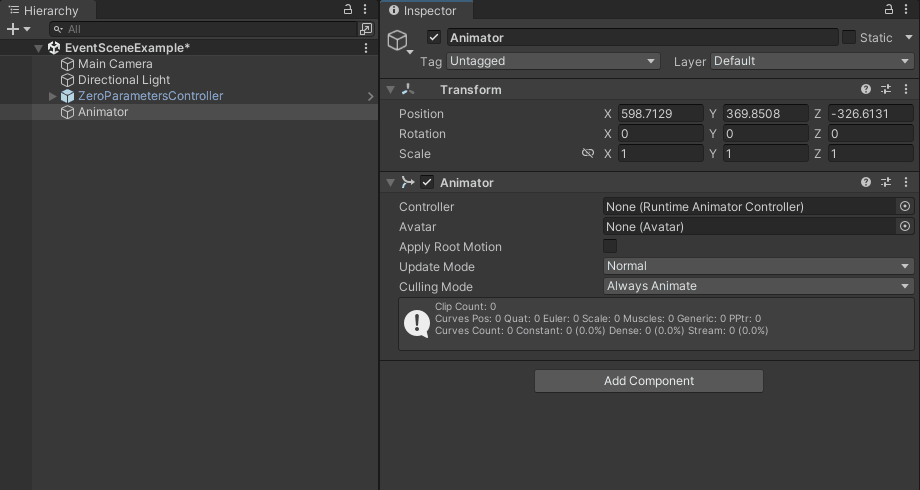Open the Layer dropdown
Screen dimensions: 920x490
click(812, 61)
